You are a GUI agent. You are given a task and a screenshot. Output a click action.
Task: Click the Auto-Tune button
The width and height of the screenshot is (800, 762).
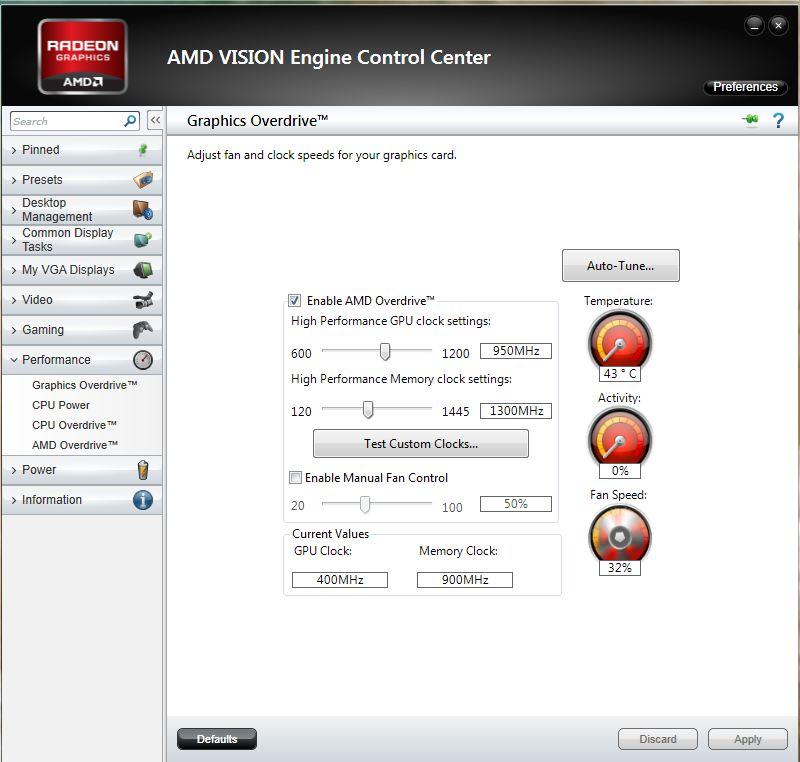point(620,265)
